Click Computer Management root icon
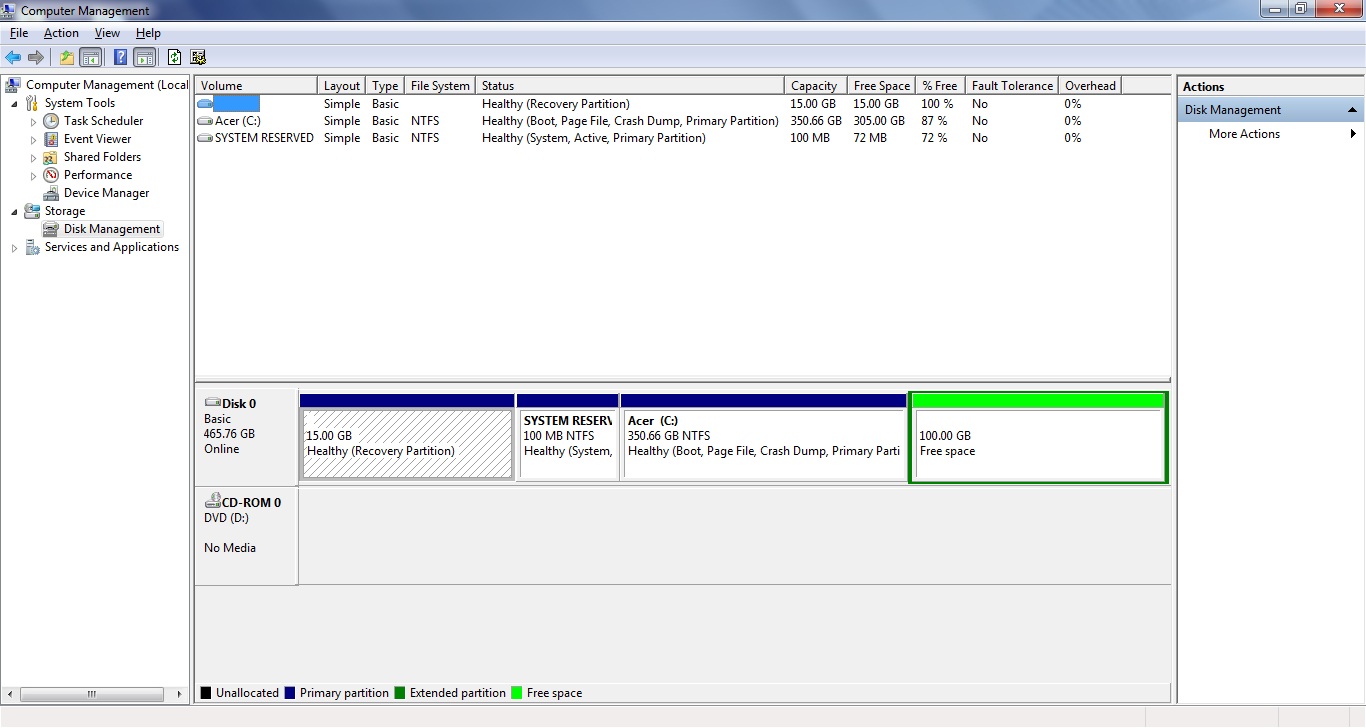Screen dimensions: 1366x728 pos(13,85)
